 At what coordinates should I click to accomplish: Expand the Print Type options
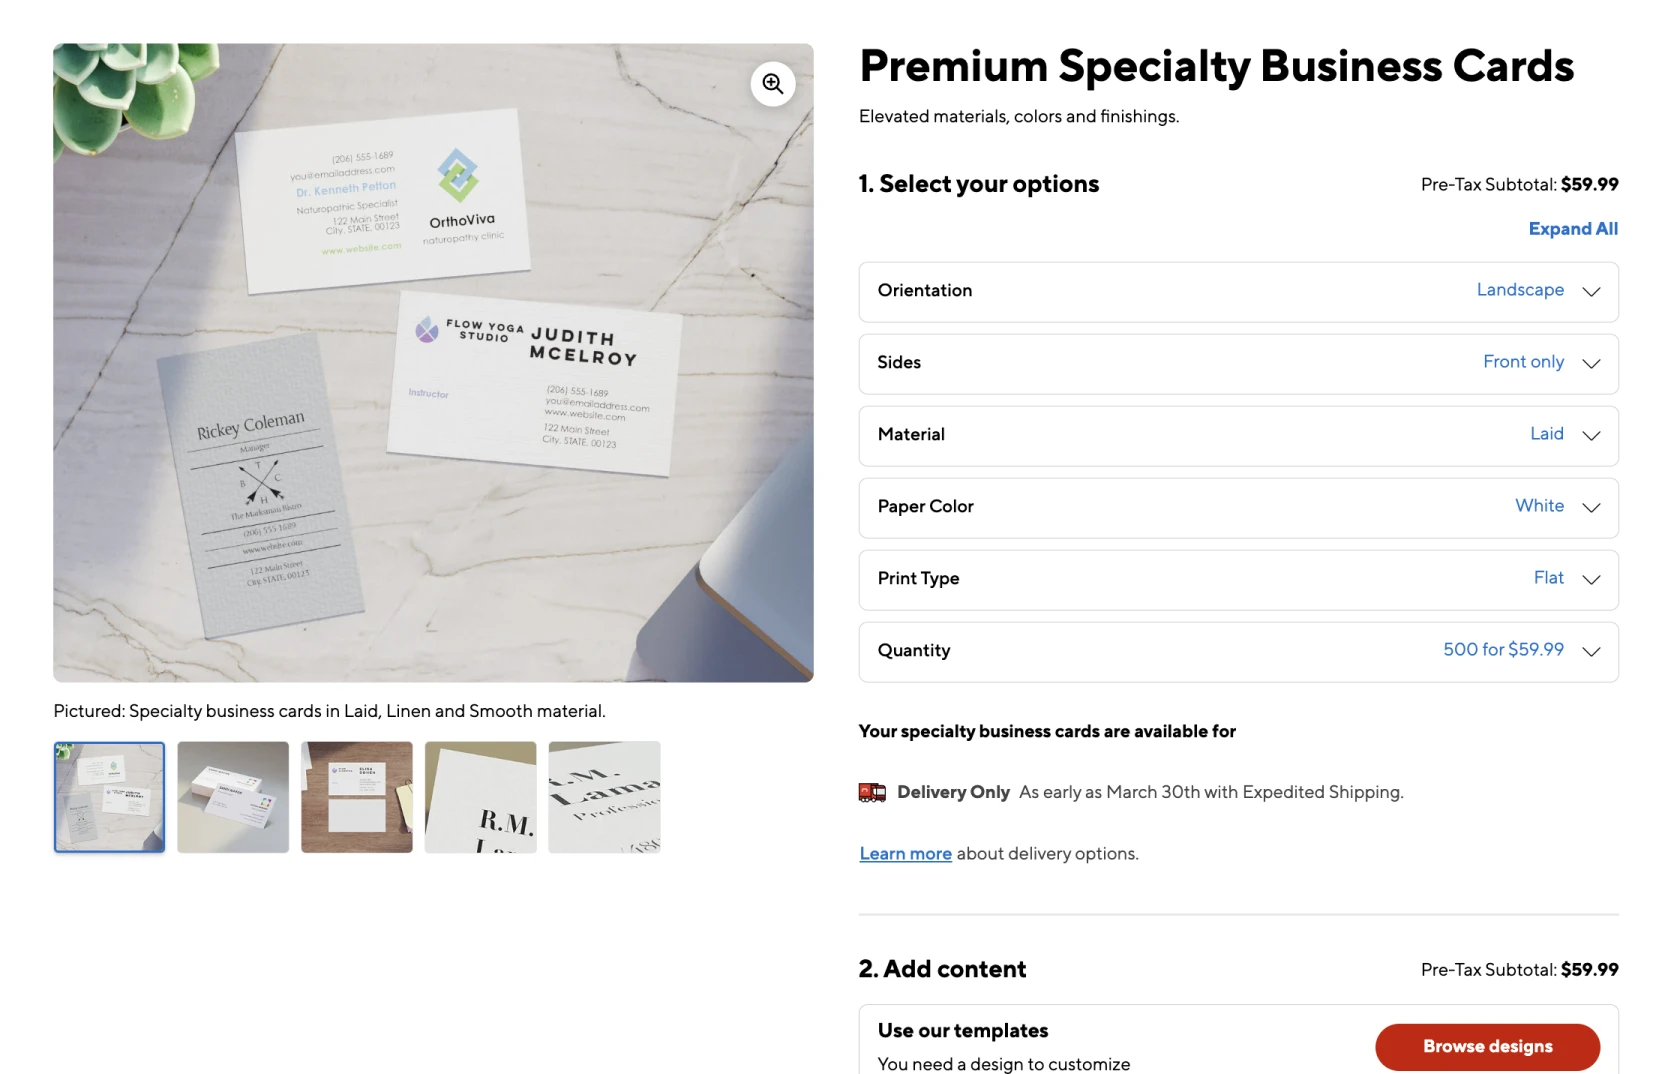(1237, 579)
